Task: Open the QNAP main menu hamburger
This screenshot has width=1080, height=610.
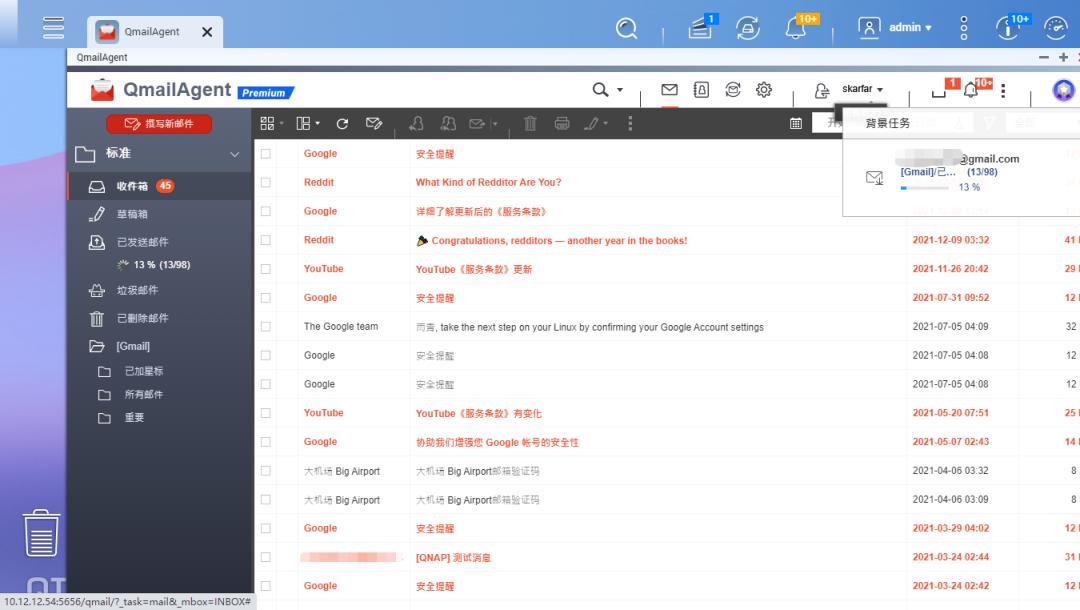Action: (x=52, y=27)
